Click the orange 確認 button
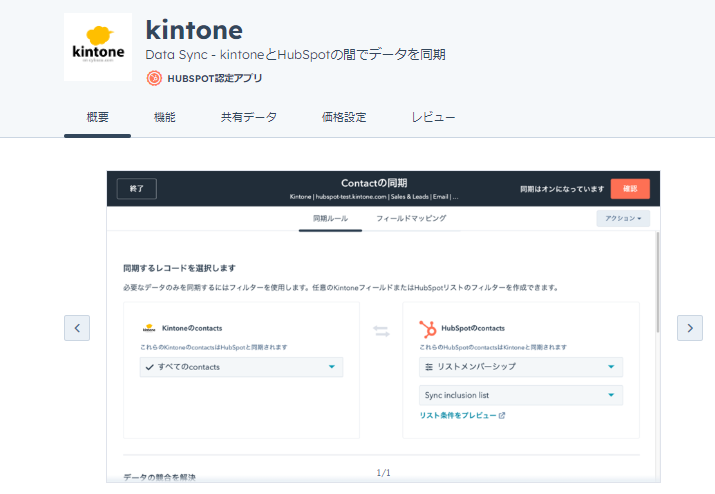Viewport: 715px width, 494px height. (630, 188)
